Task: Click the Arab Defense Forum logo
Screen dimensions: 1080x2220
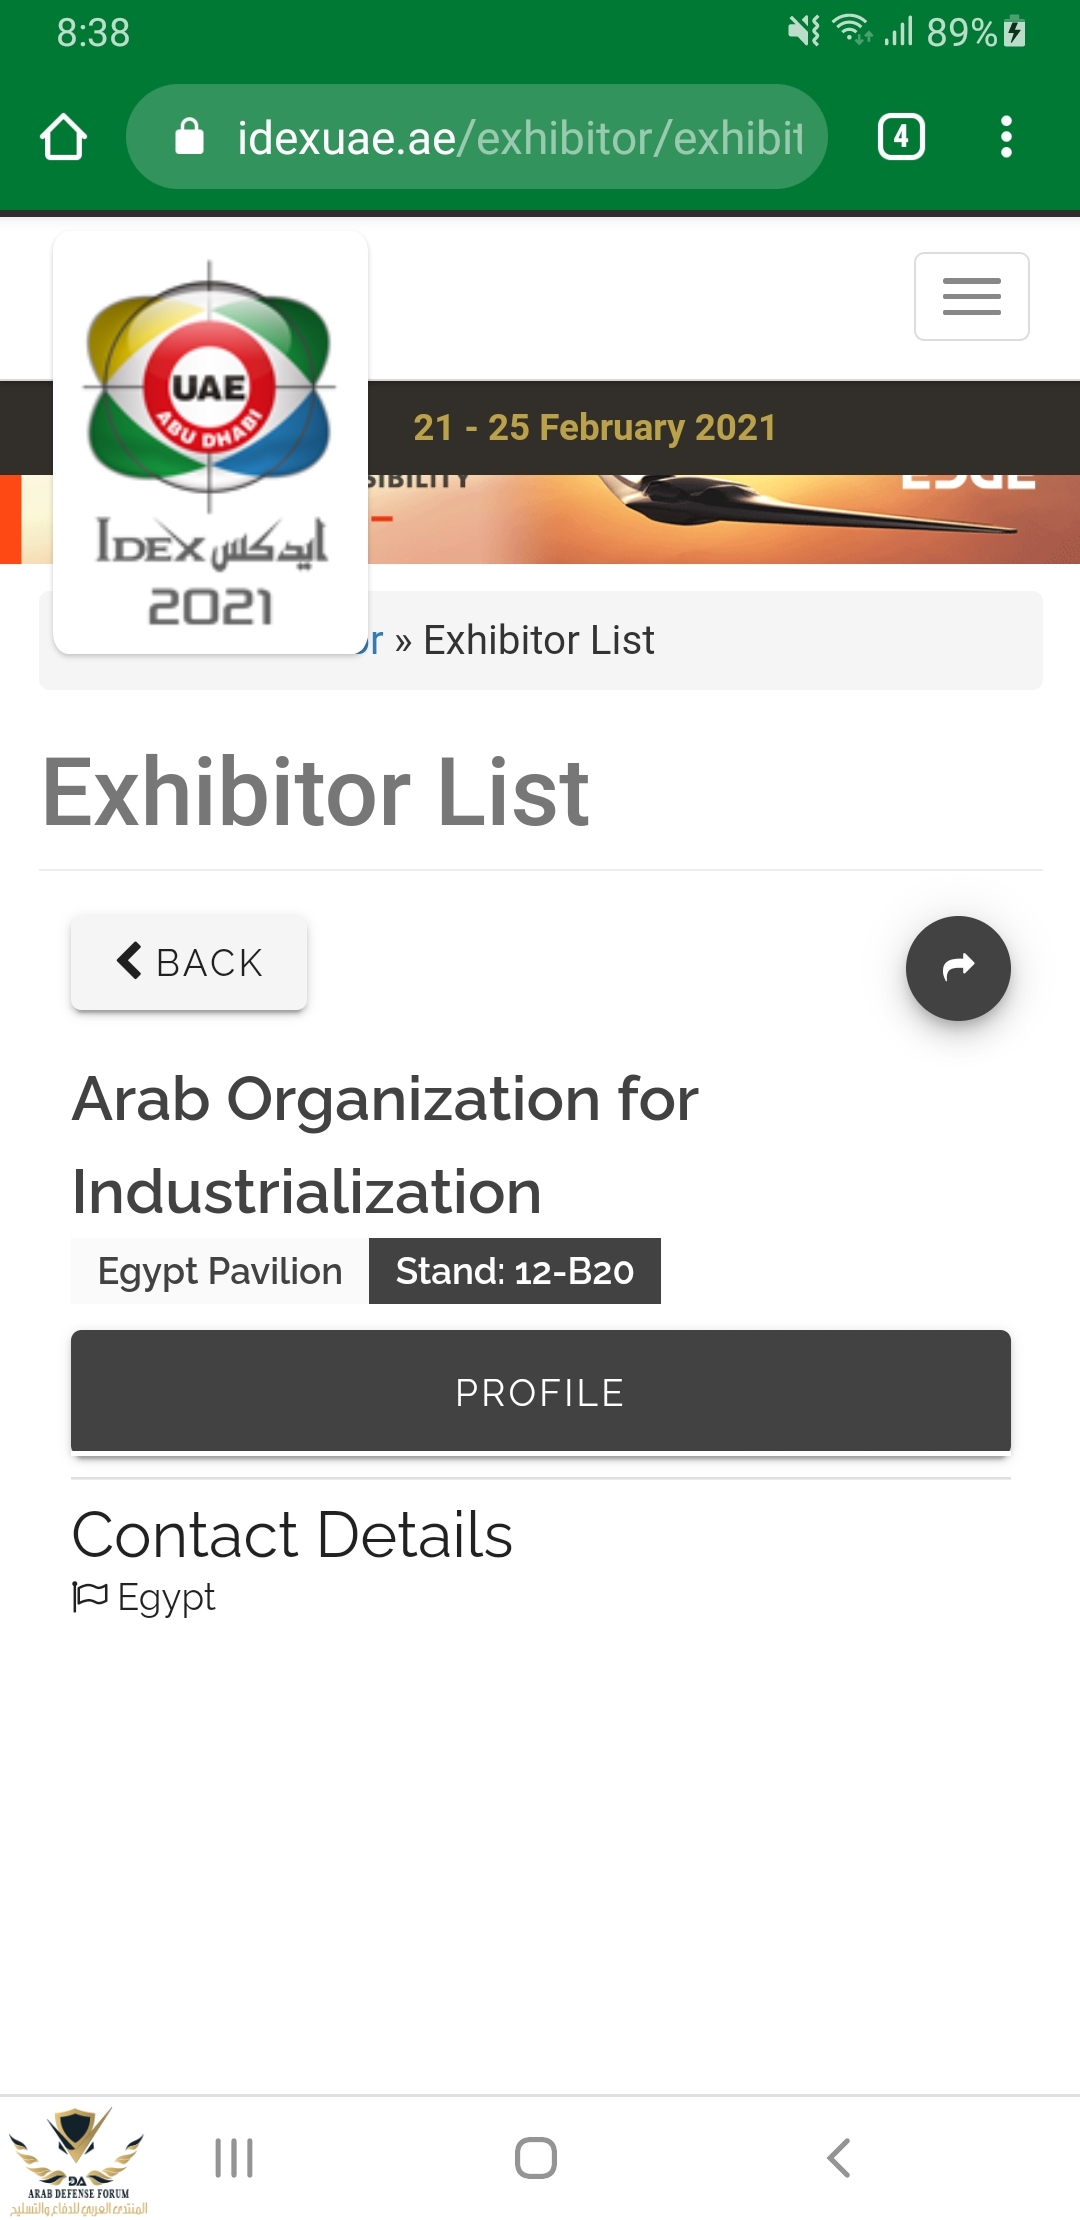Action: tap(78, 2160)
